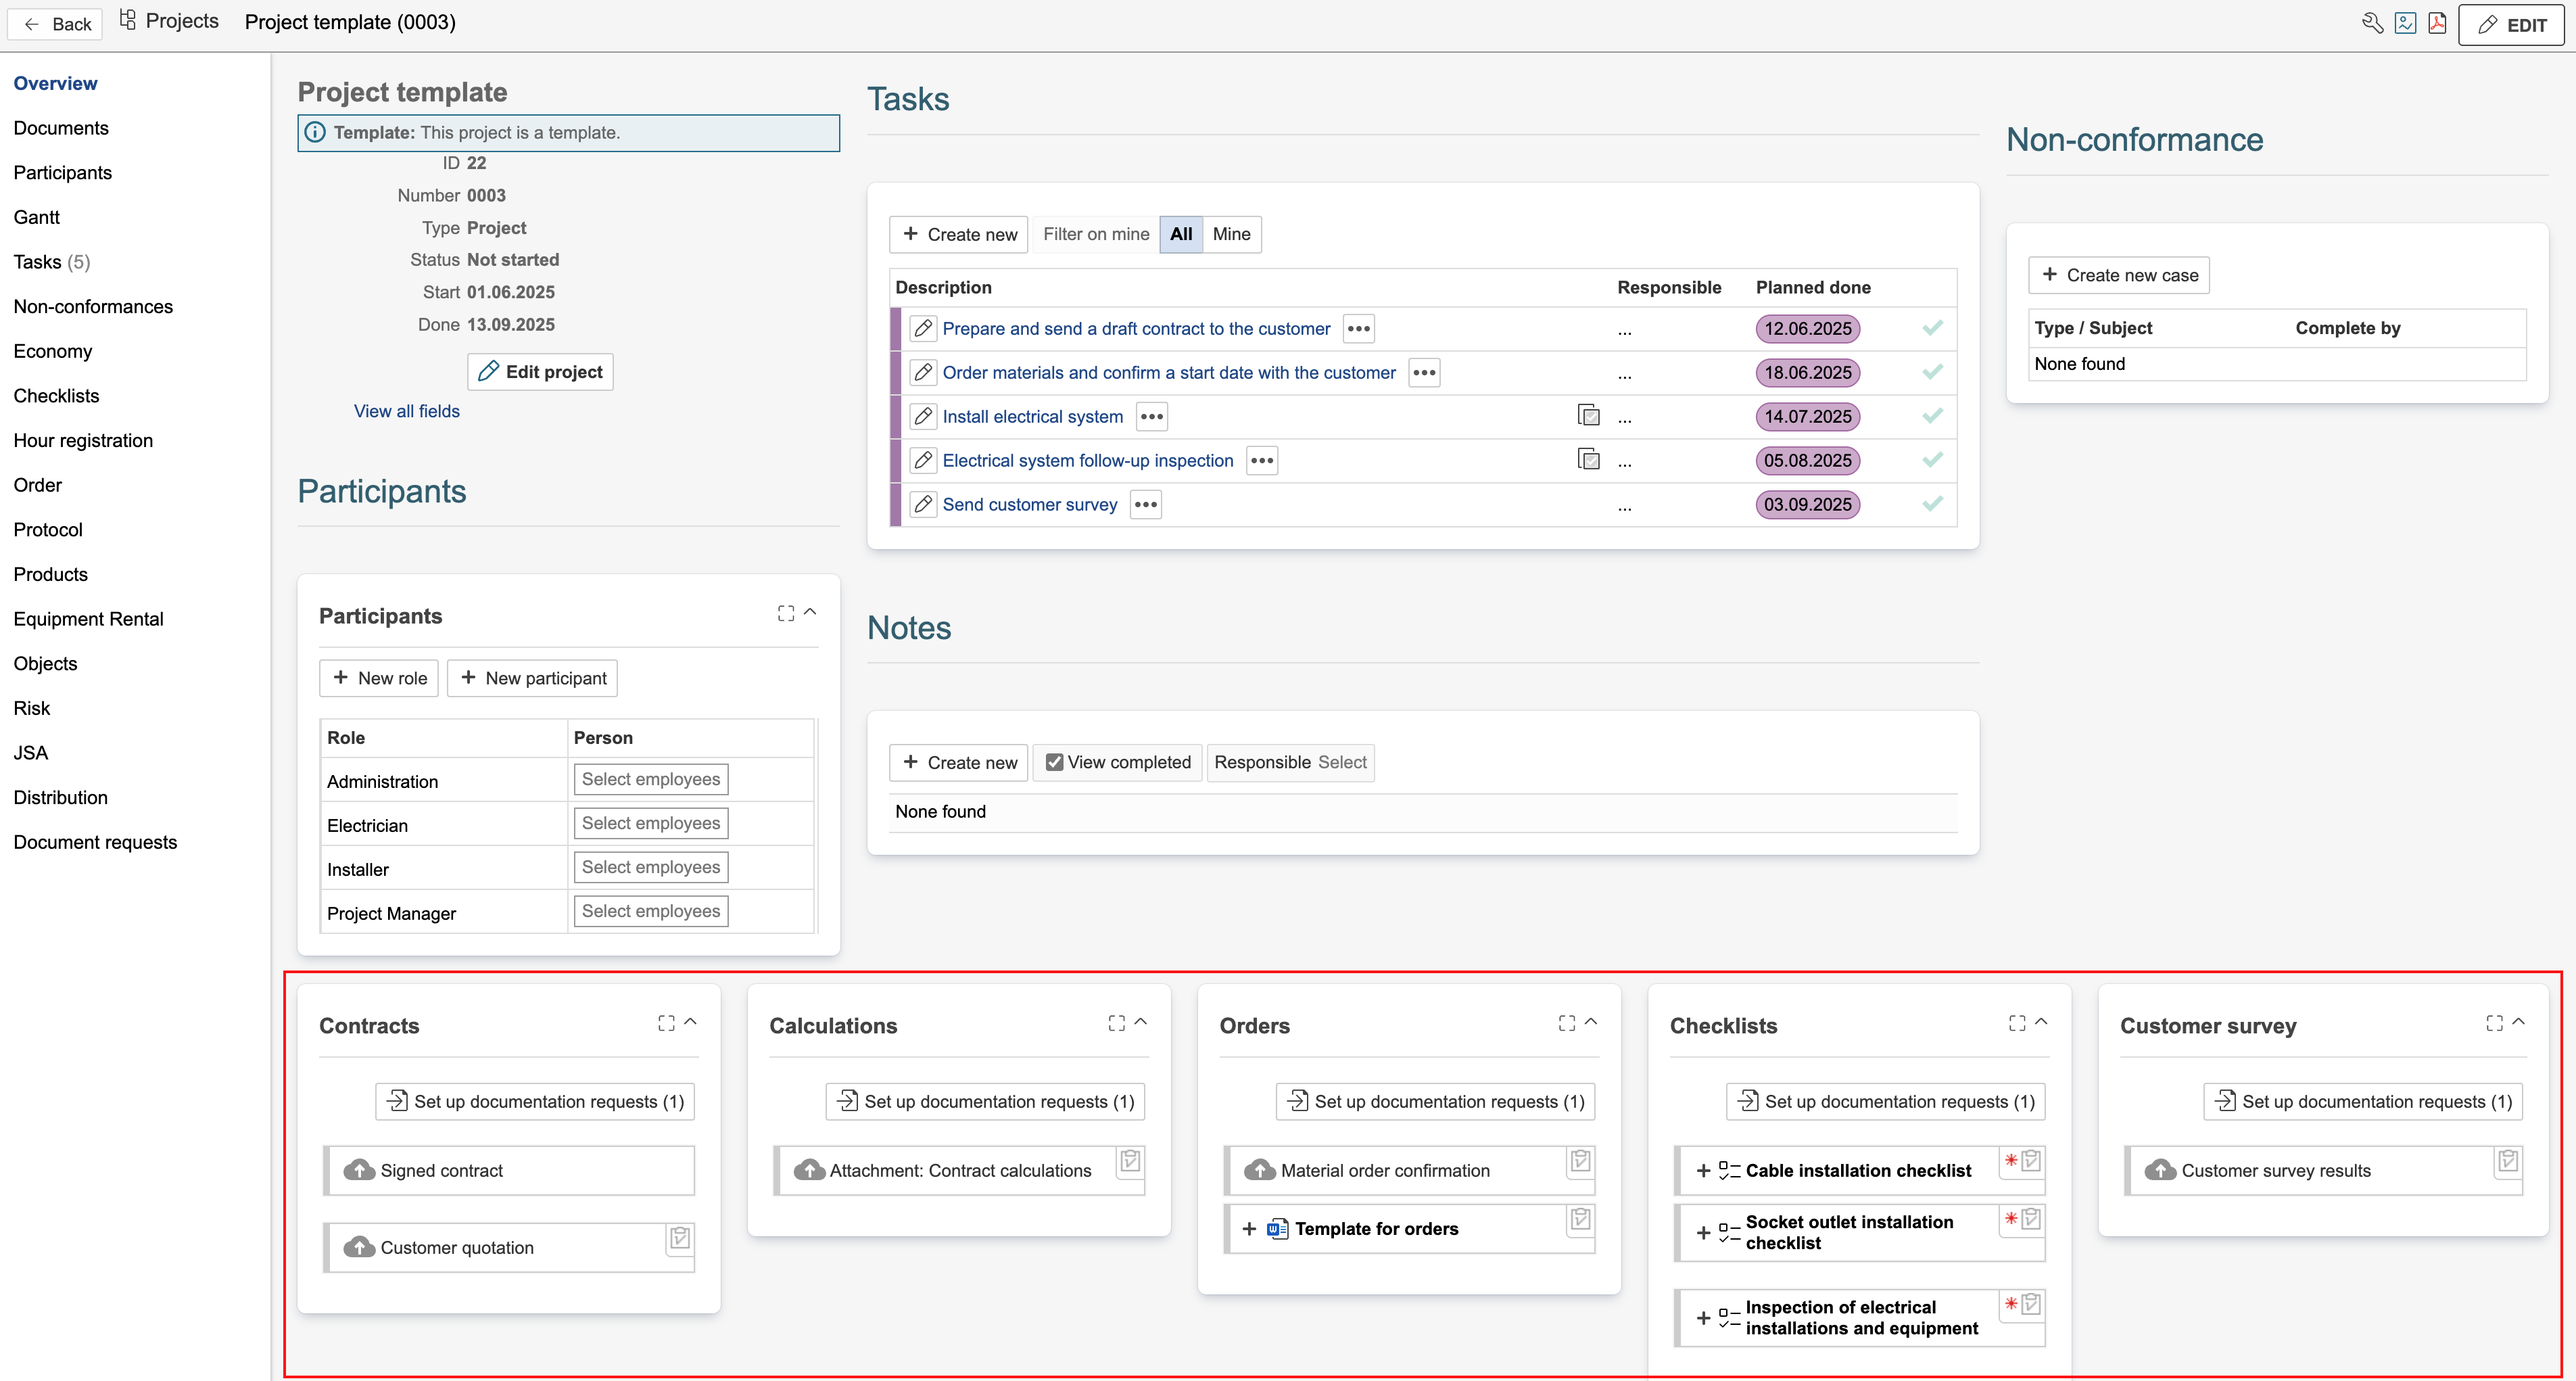Click the View all fields link
Image resolution: width=2576 pixels, height=1381 pixels.
pyautogui.click(x=406, y=411)
